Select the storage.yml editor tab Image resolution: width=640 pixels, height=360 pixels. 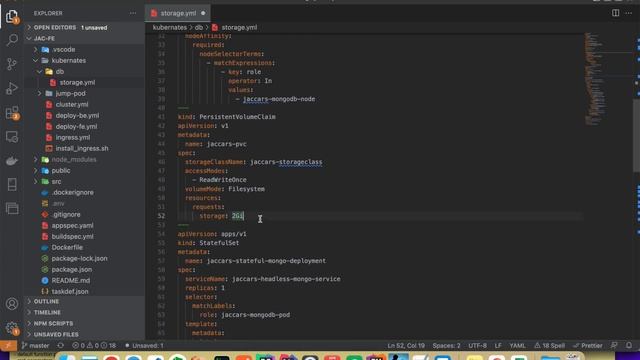(x=178, y=13)
